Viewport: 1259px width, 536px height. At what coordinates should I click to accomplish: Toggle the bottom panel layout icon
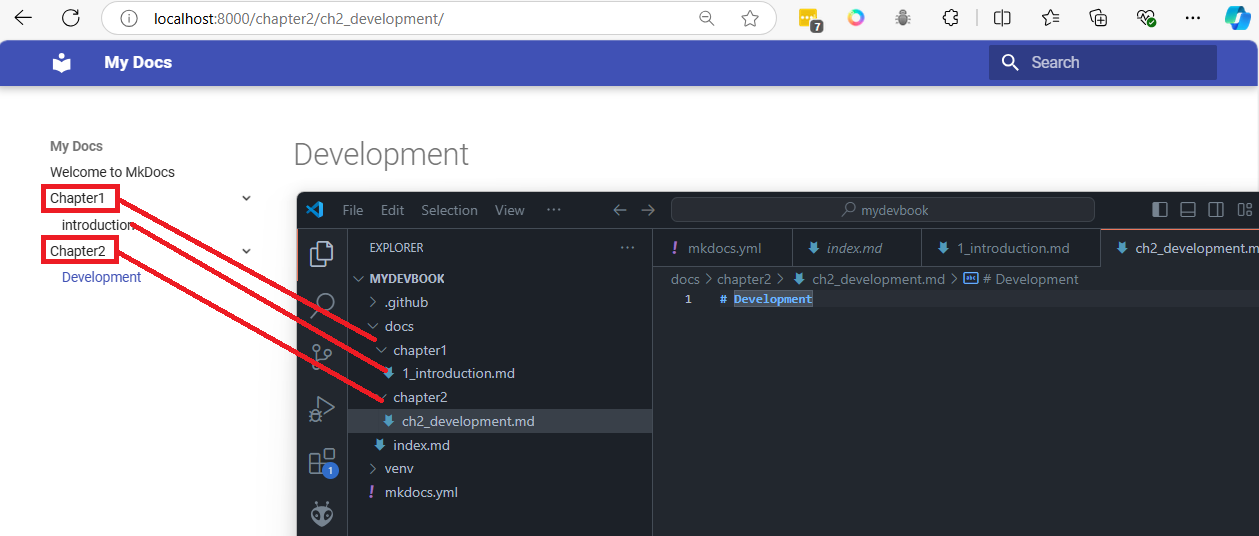click(1188, 210)
